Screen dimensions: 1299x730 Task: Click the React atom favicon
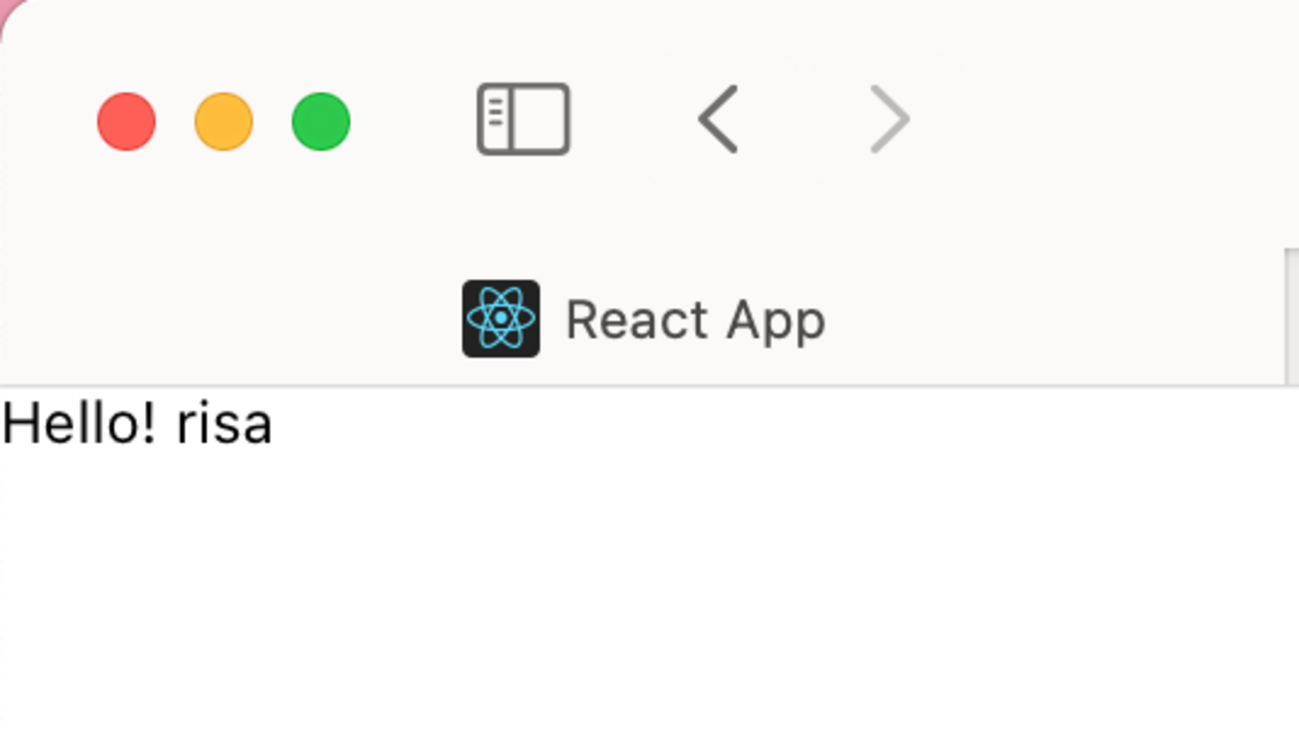tap(501, 319)
